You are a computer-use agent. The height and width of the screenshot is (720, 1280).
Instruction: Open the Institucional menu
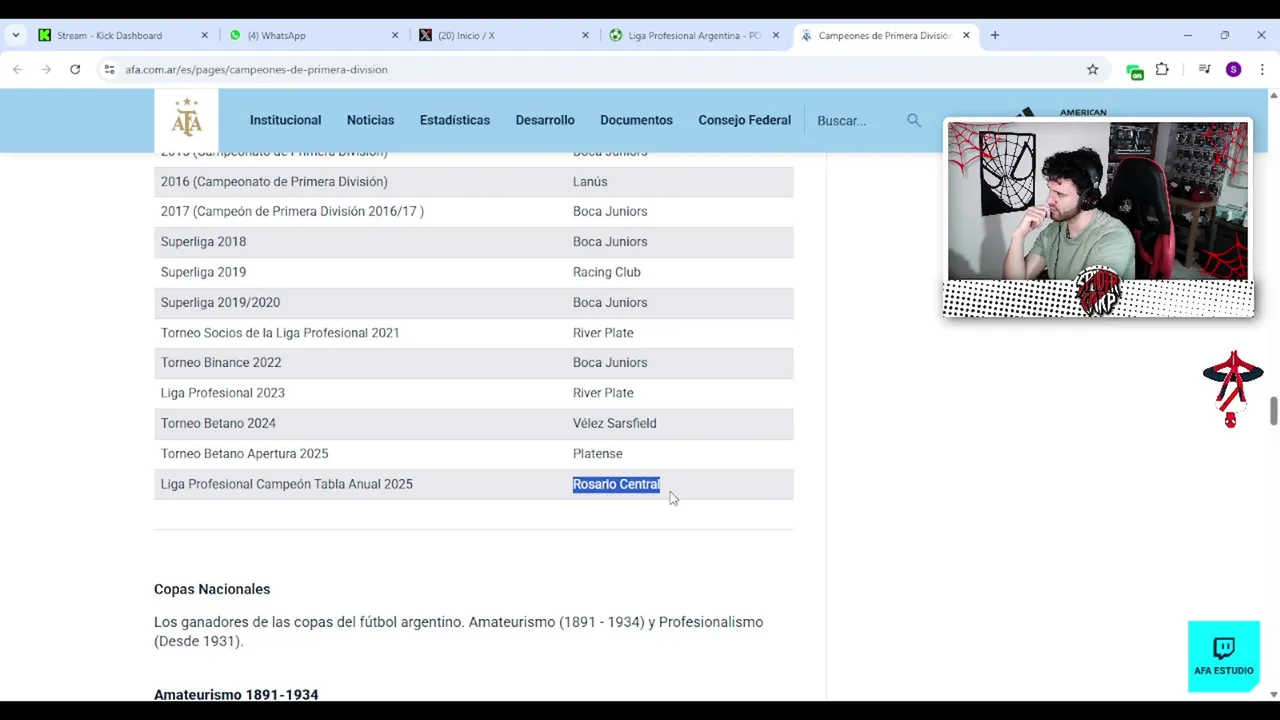pos(285,120)
